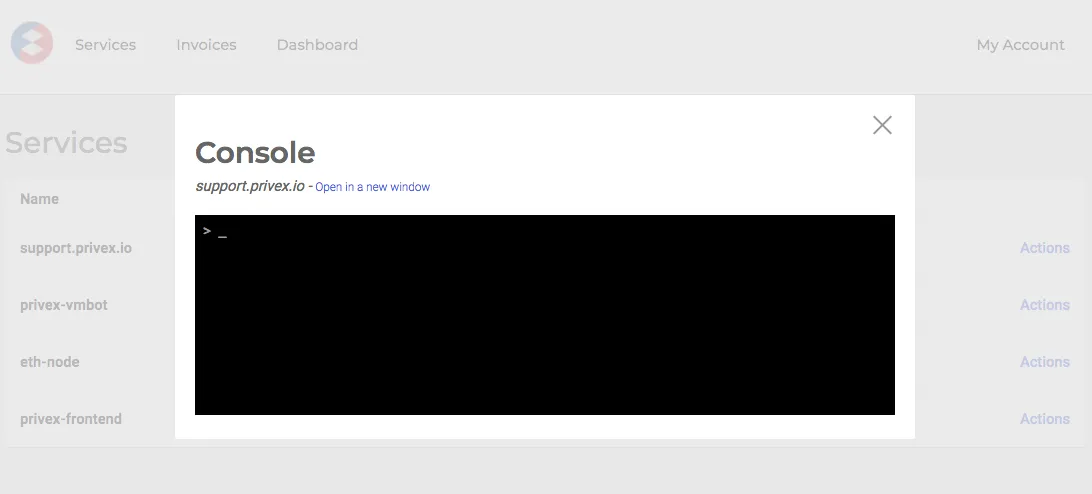Open Actions for privex-vmbot row

click(1045, 305)
